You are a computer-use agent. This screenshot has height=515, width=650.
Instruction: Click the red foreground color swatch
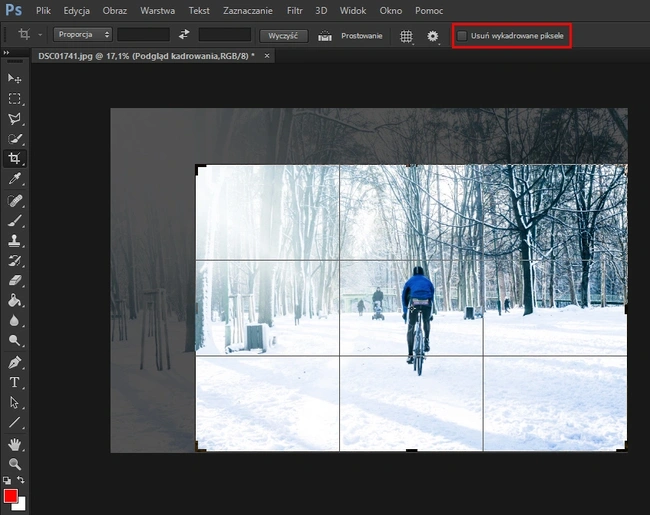click(10, 495)
